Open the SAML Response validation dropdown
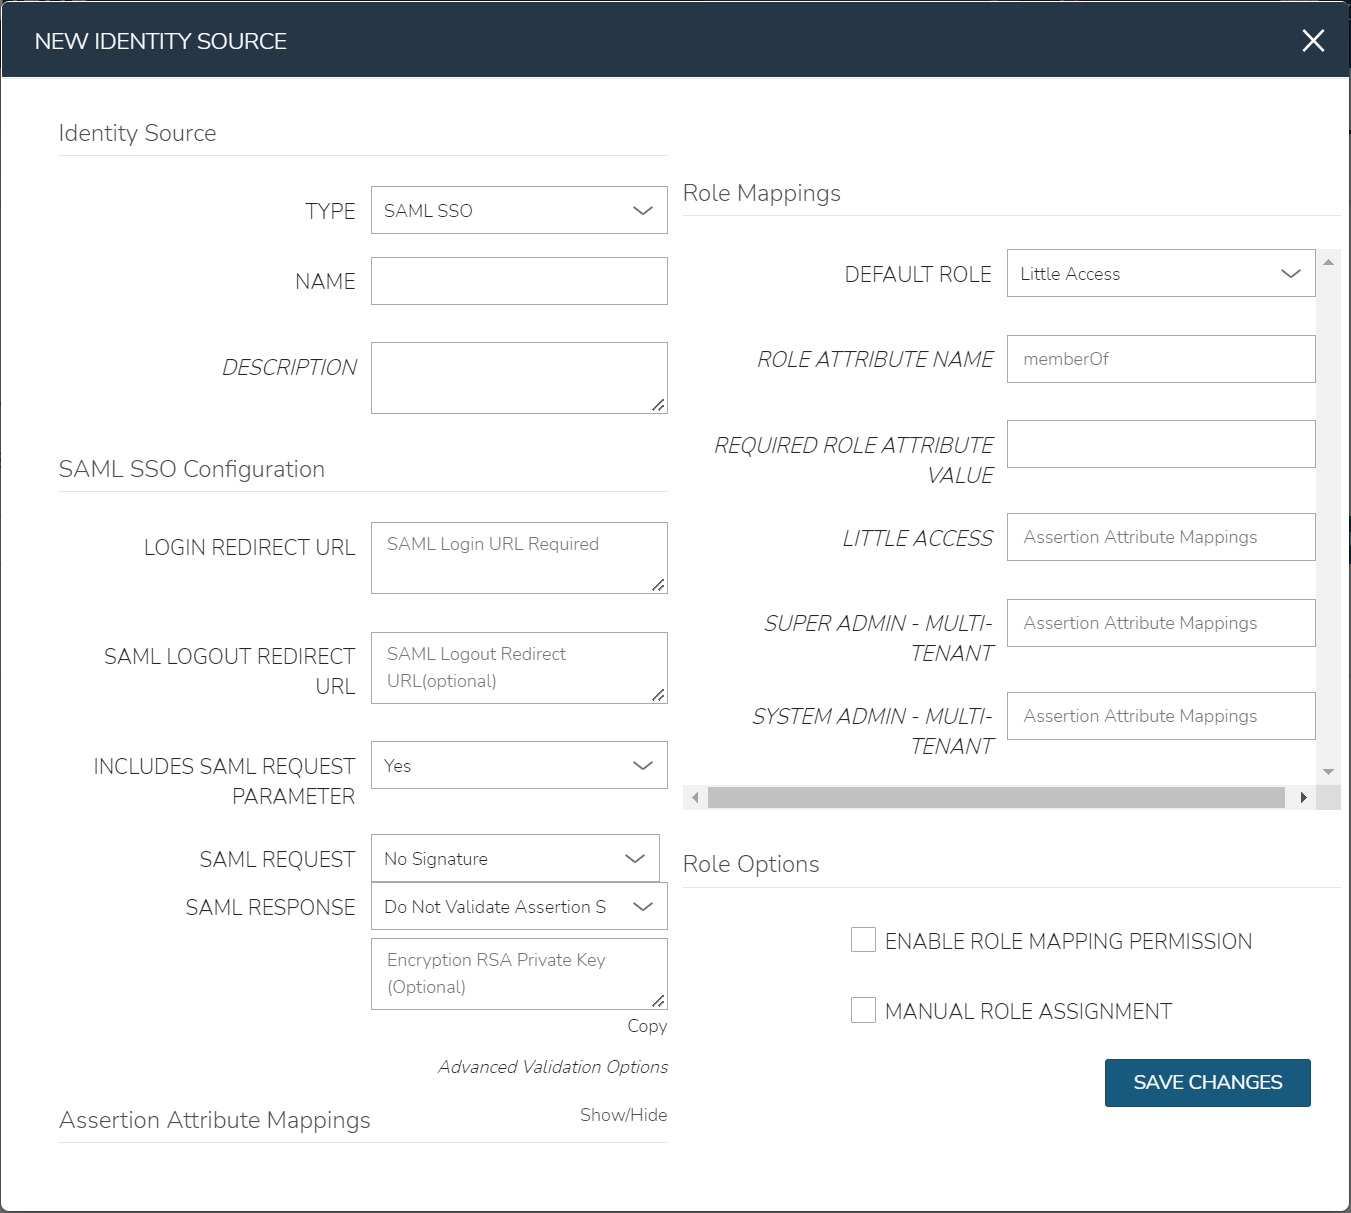Viewport: 1351px width, 1213px height. pos(518,907)
